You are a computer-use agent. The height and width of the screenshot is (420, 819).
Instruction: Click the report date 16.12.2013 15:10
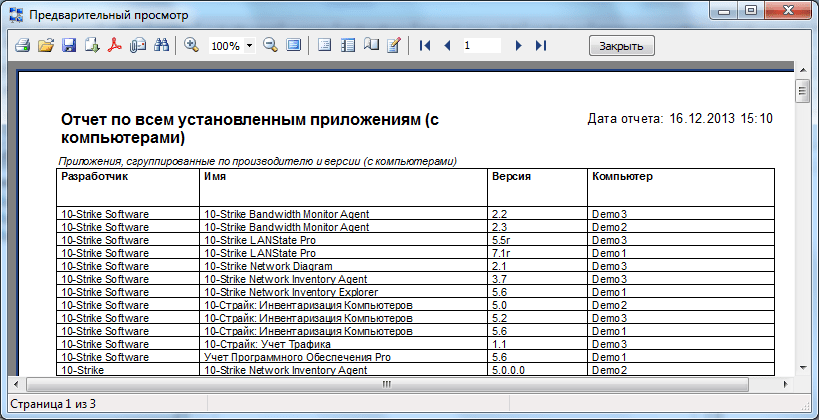721,119
